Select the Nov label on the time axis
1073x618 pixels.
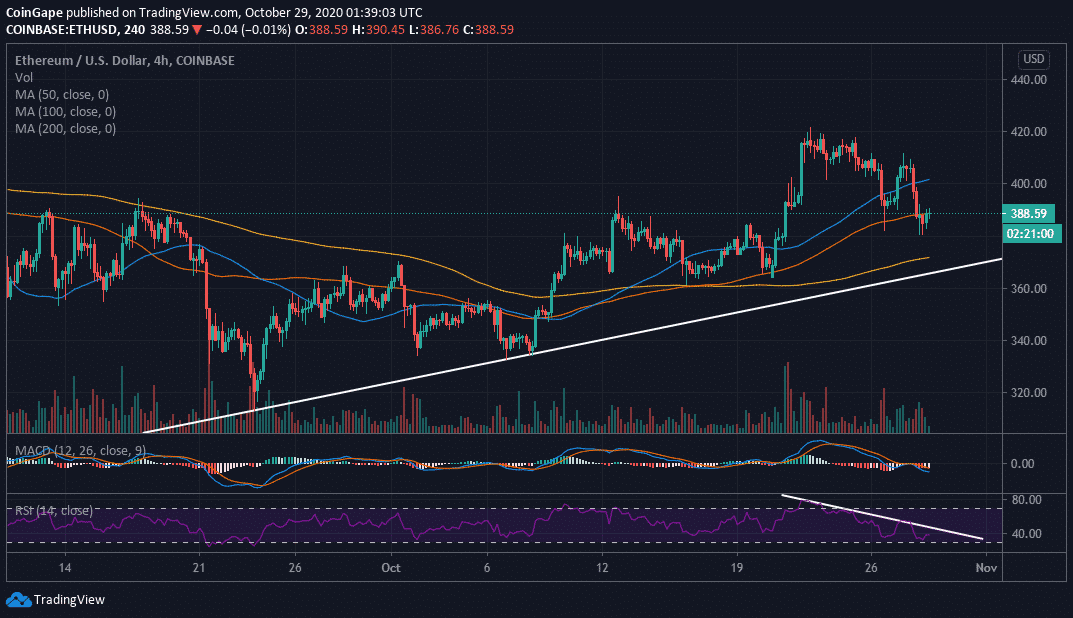(x=988, y=566)
